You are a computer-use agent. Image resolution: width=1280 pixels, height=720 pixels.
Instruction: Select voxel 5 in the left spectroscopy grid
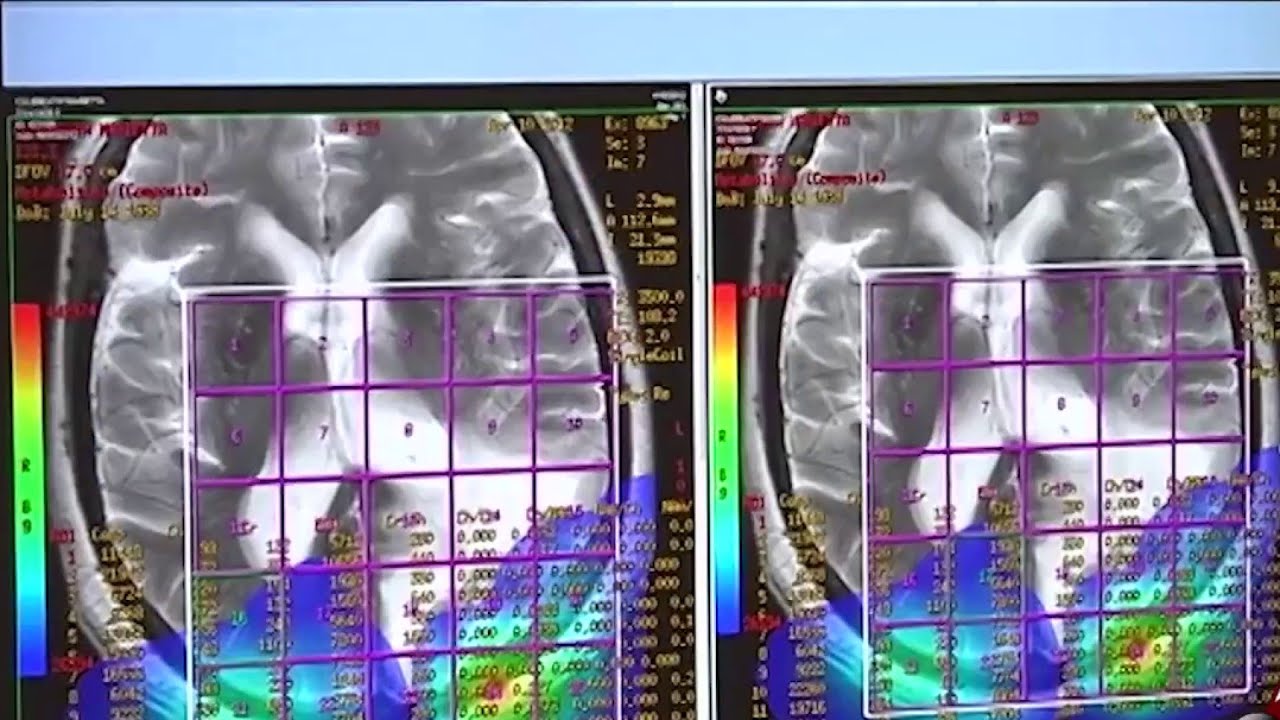tap(573, 336)
